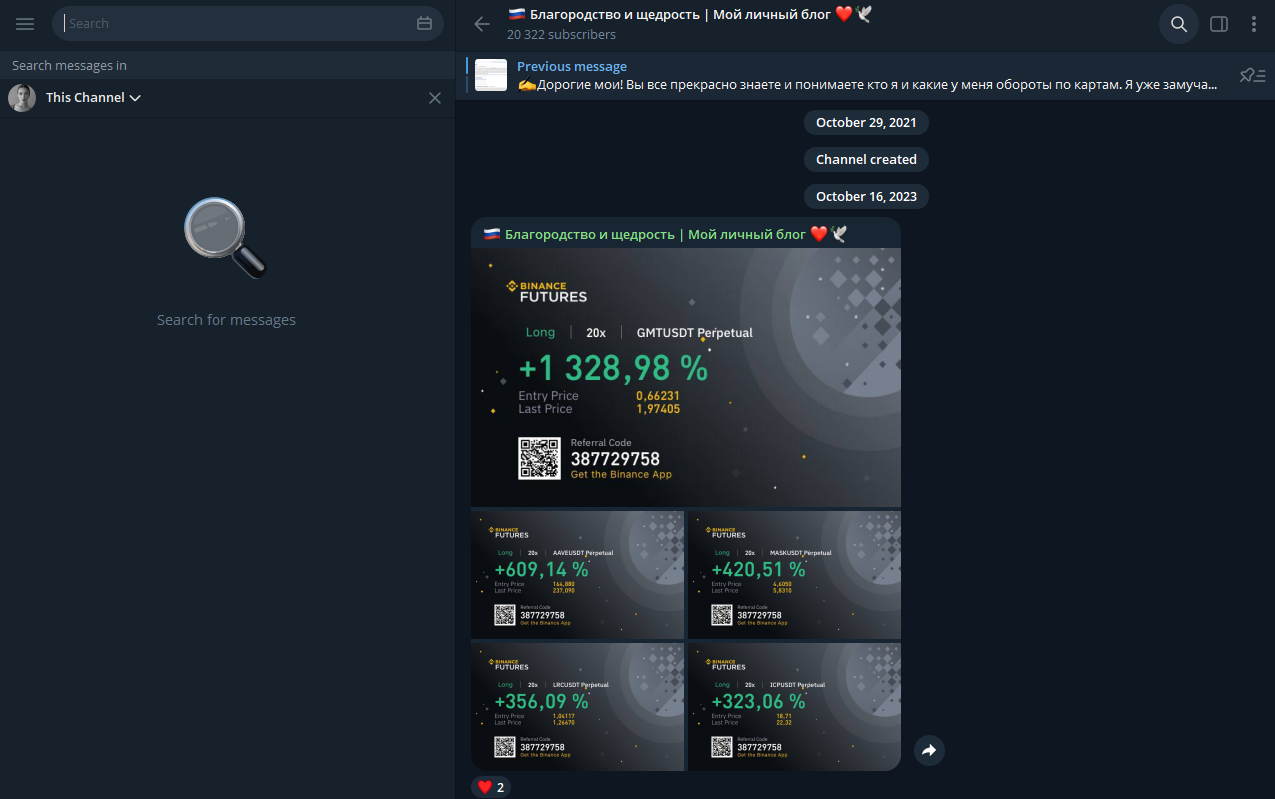Open the MASKUSDT +420,51% thumbnail
The width and height of the screenshot is (1275, 799).
click(794, 575)
